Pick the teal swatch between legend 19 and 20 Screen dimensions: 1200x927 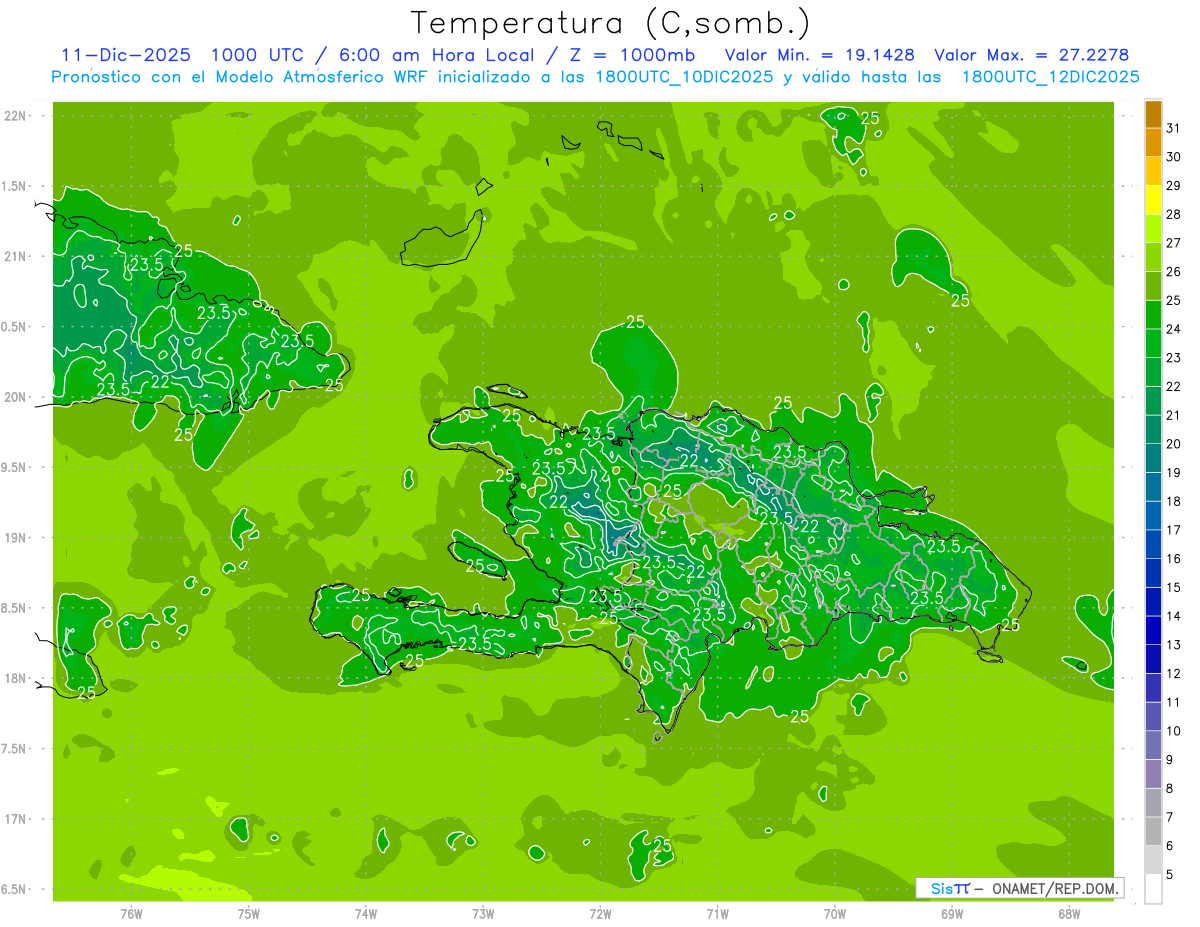pos(1153,458)
